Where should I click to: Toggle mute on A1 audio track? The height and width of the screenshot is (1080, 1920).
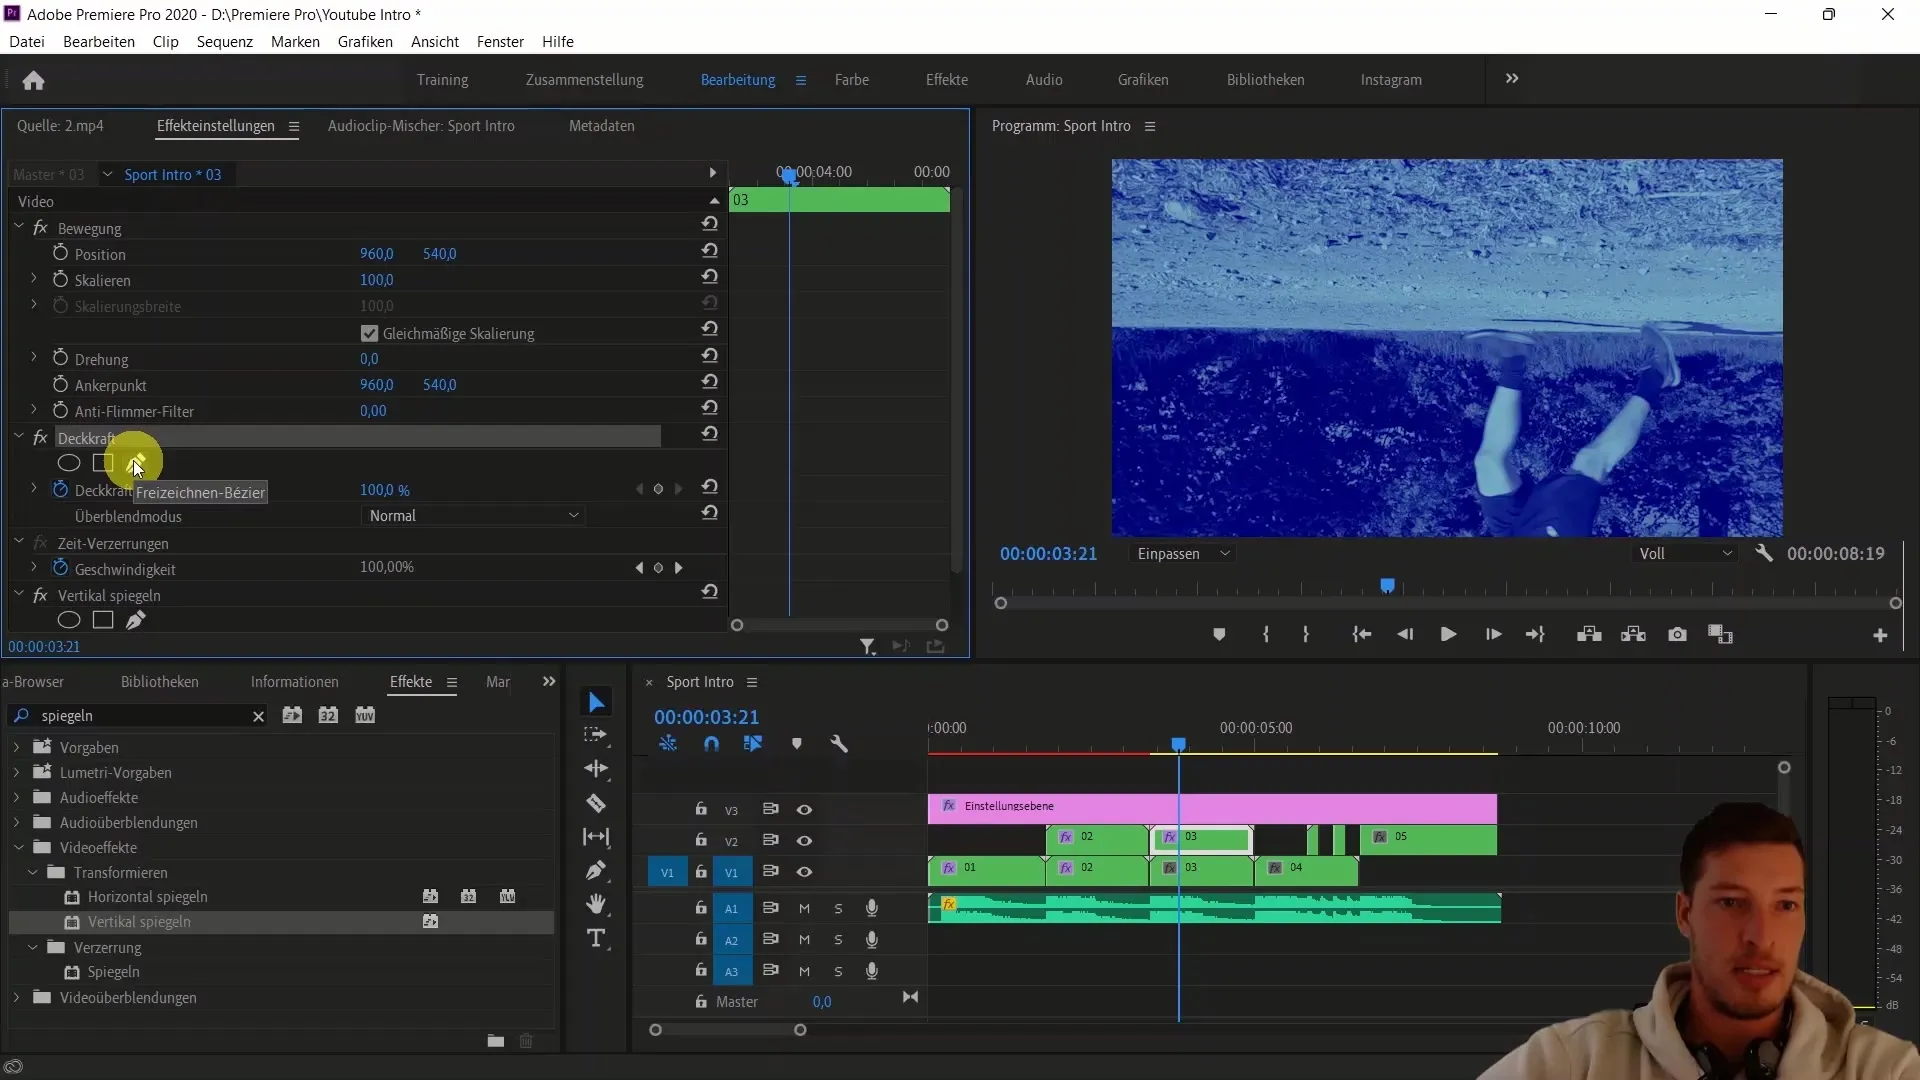804,907
